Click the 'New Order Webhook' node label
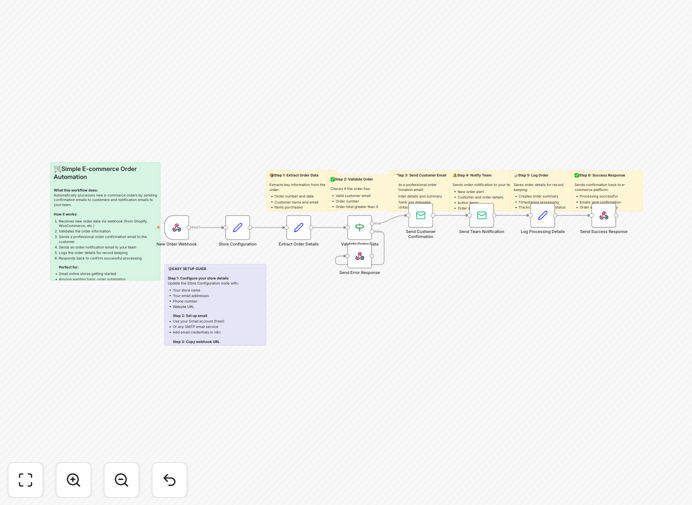This screenshot has width=692, height=505. click(177, 244)
